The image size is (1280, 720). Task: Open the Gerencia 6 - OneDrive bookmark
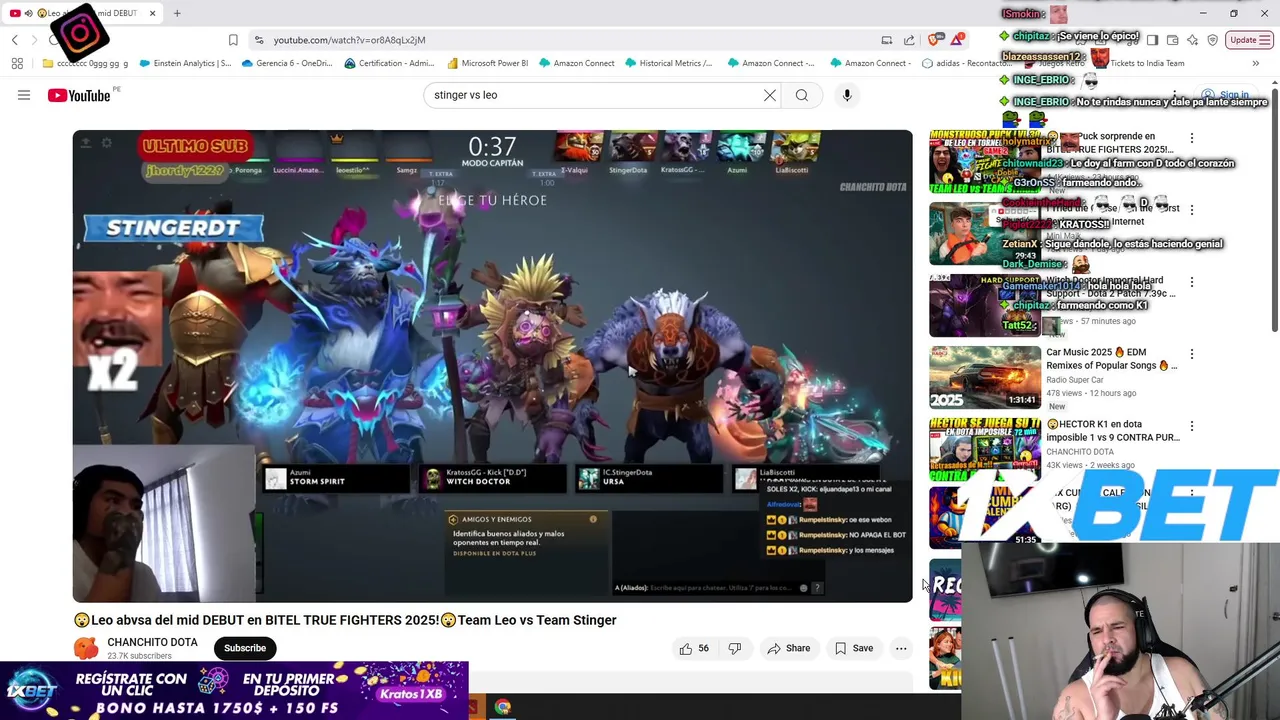click(287, 63)
